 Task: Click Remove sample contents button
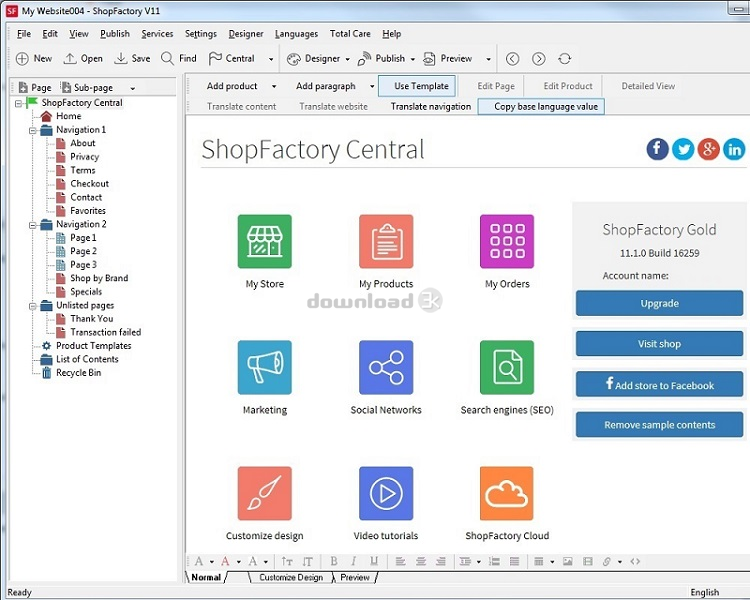[x=660, y=425]
